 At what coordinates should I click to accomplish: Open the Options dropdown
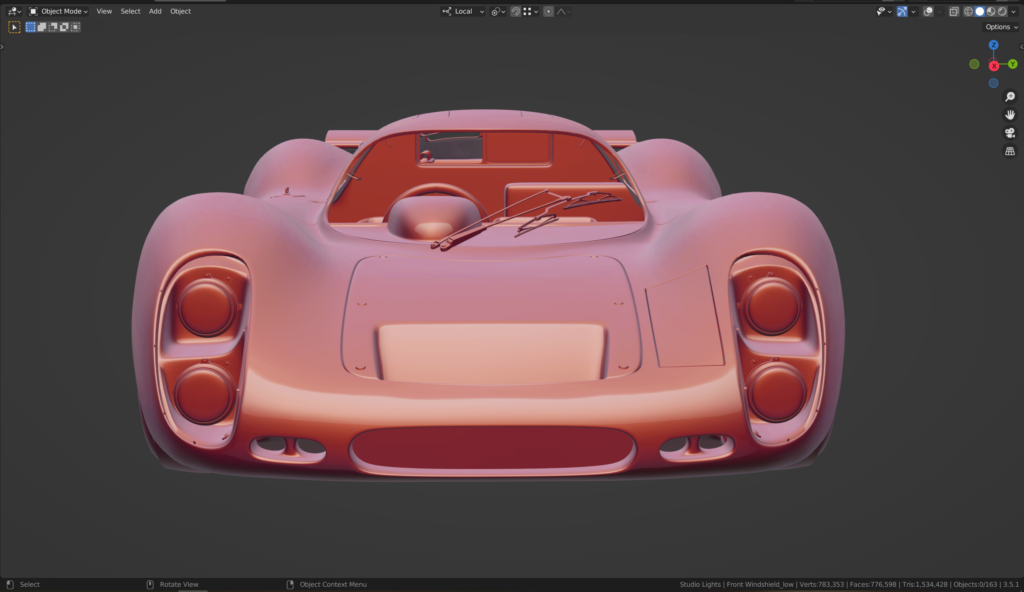point(1000,27)
